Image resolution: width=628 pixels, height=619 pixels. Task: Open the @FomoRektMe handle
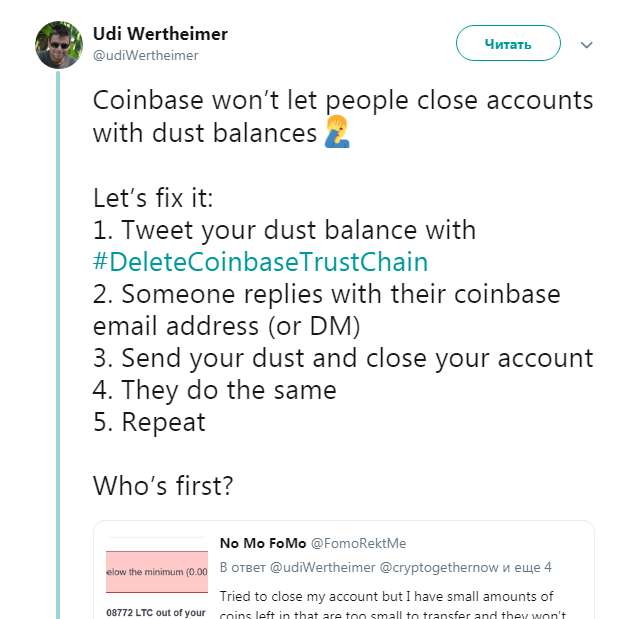pos(359,543)
